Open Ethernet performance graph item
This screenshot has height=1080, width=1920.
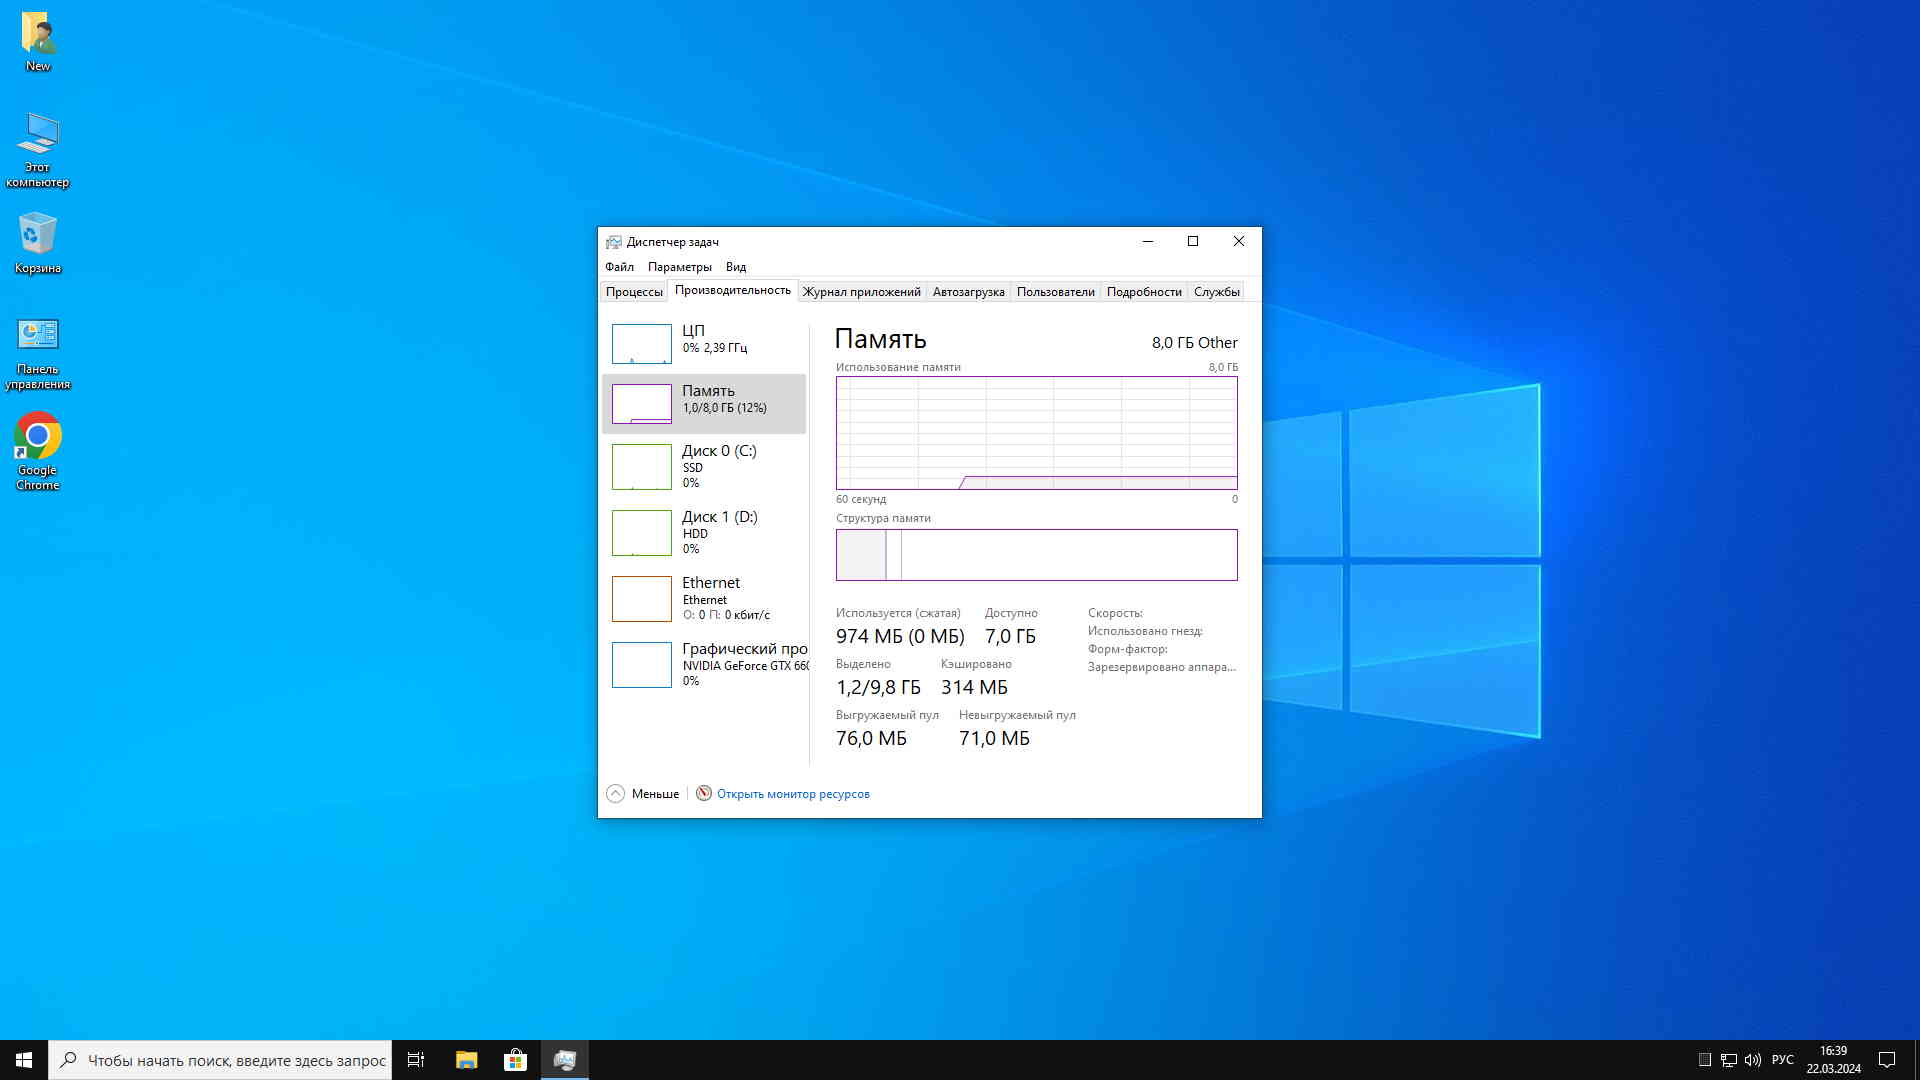pos(641,598)
